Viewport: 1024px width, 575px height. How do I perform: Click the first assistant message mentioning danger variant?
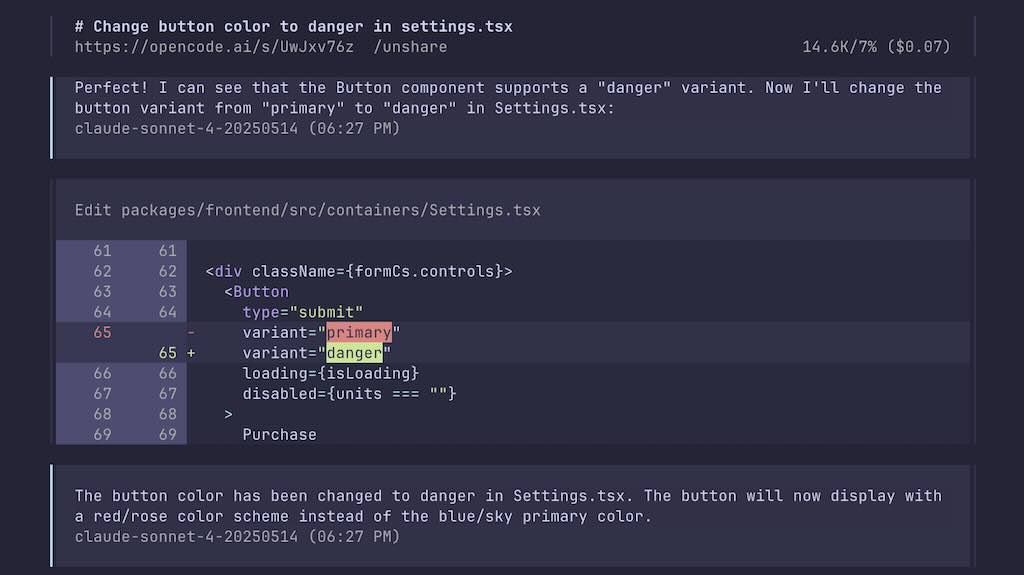pyautogui.click(x=508, y=98)
